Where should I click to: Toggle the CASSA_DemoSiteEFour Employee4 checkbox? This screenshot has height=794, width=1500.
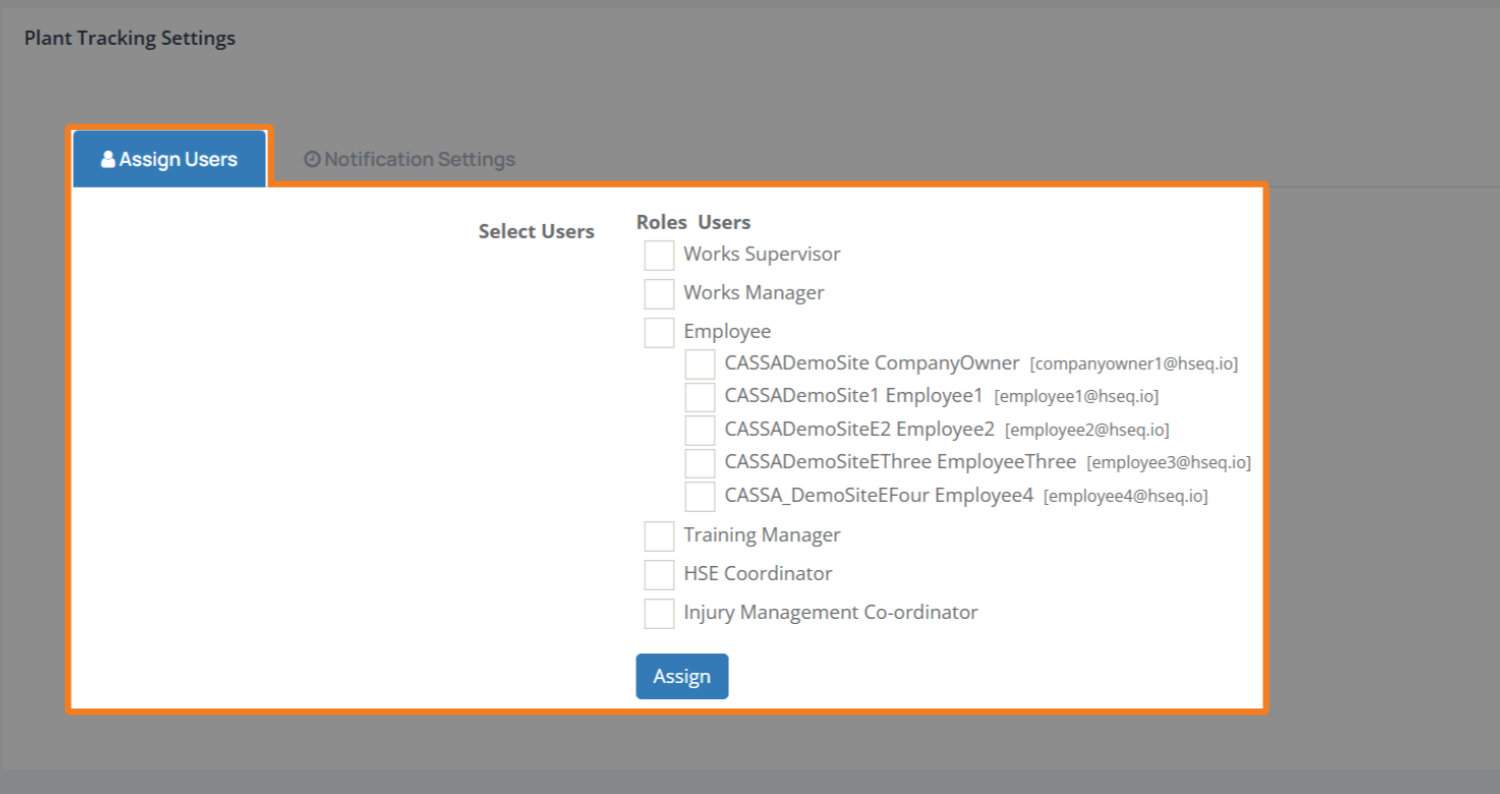pos(700,496)
